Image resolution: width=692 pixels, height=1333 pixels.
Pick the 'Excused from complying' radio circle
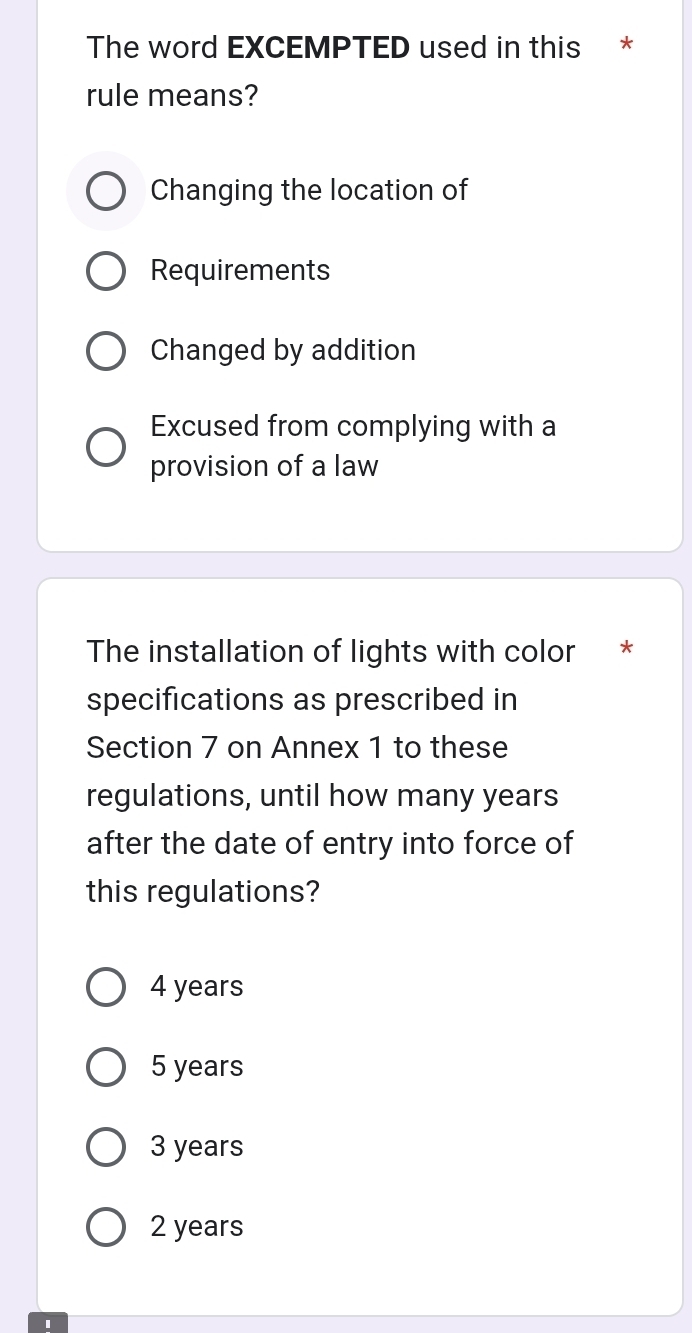(106, 447)
